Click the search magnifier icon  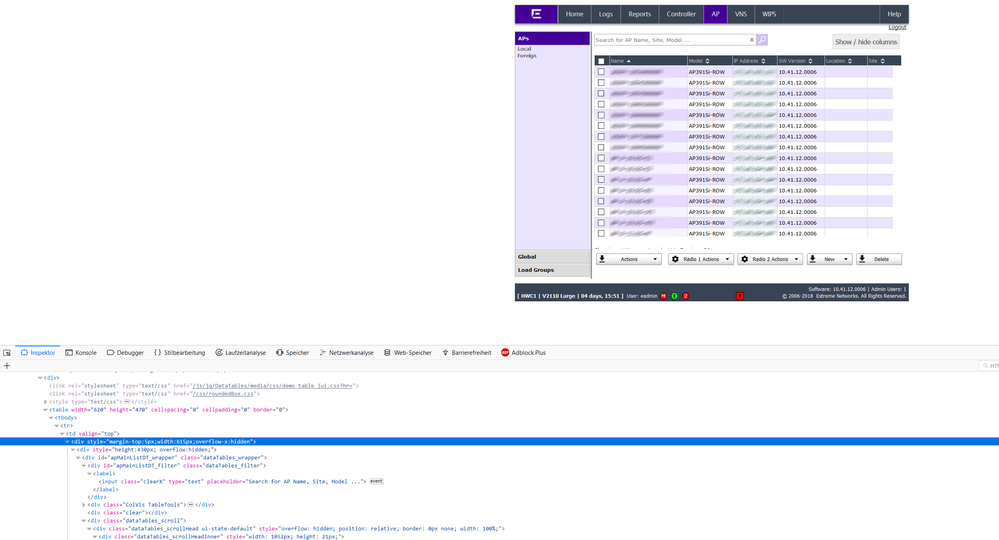pyautogui.click(x=762, y=40)
